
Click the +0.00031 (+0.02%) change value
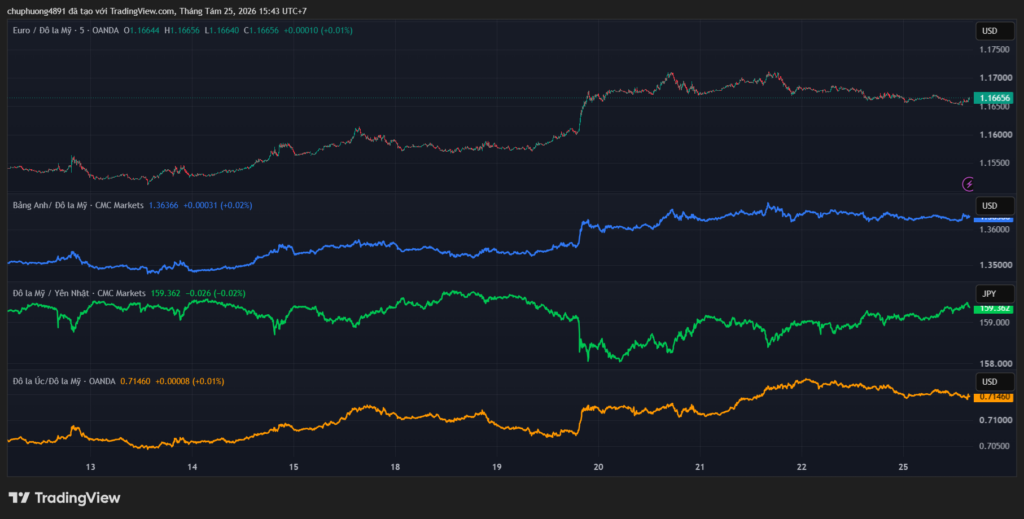click(x=217, y=205)
